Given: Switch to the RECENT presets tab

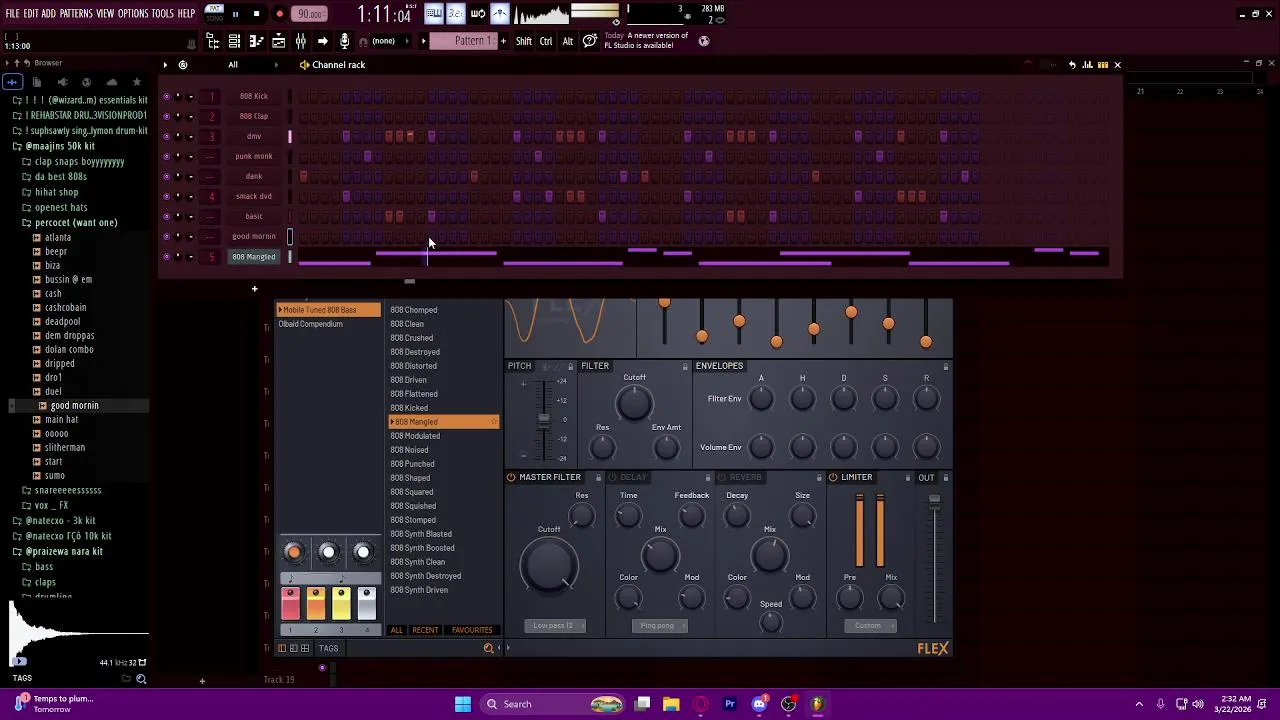Looking at the screenshot, I should 425,631.
